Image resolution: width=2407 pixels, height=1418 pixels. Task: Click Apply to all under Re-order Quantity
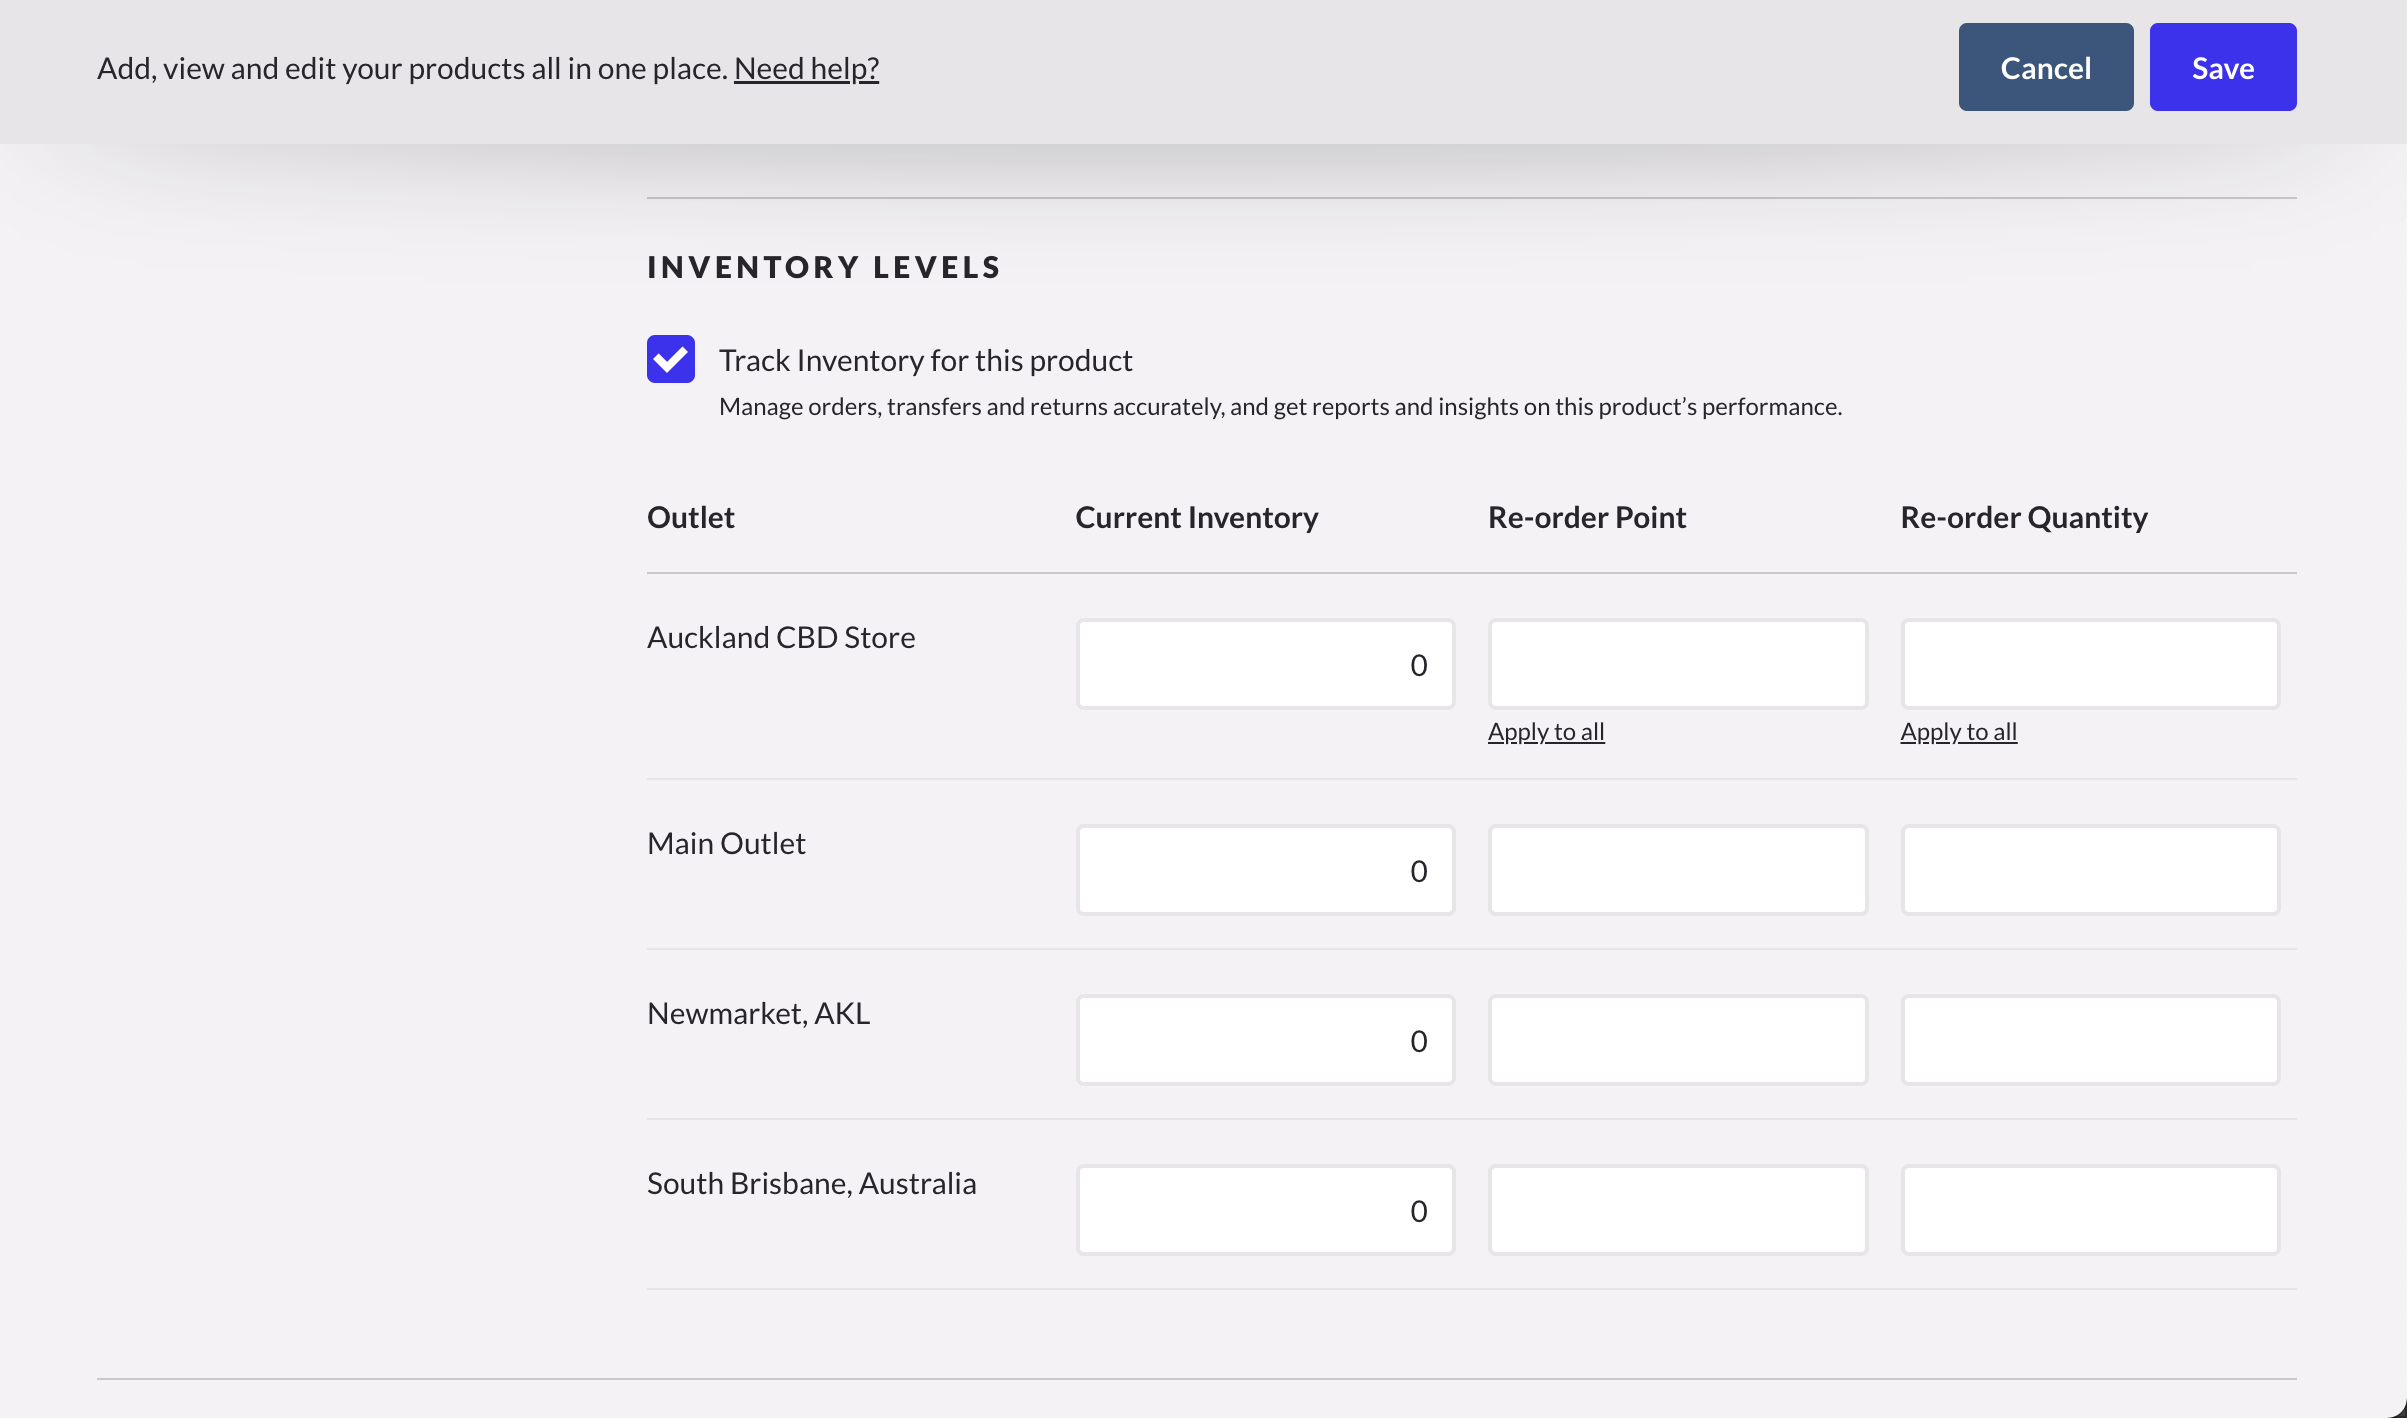(x=1958, y=731)
